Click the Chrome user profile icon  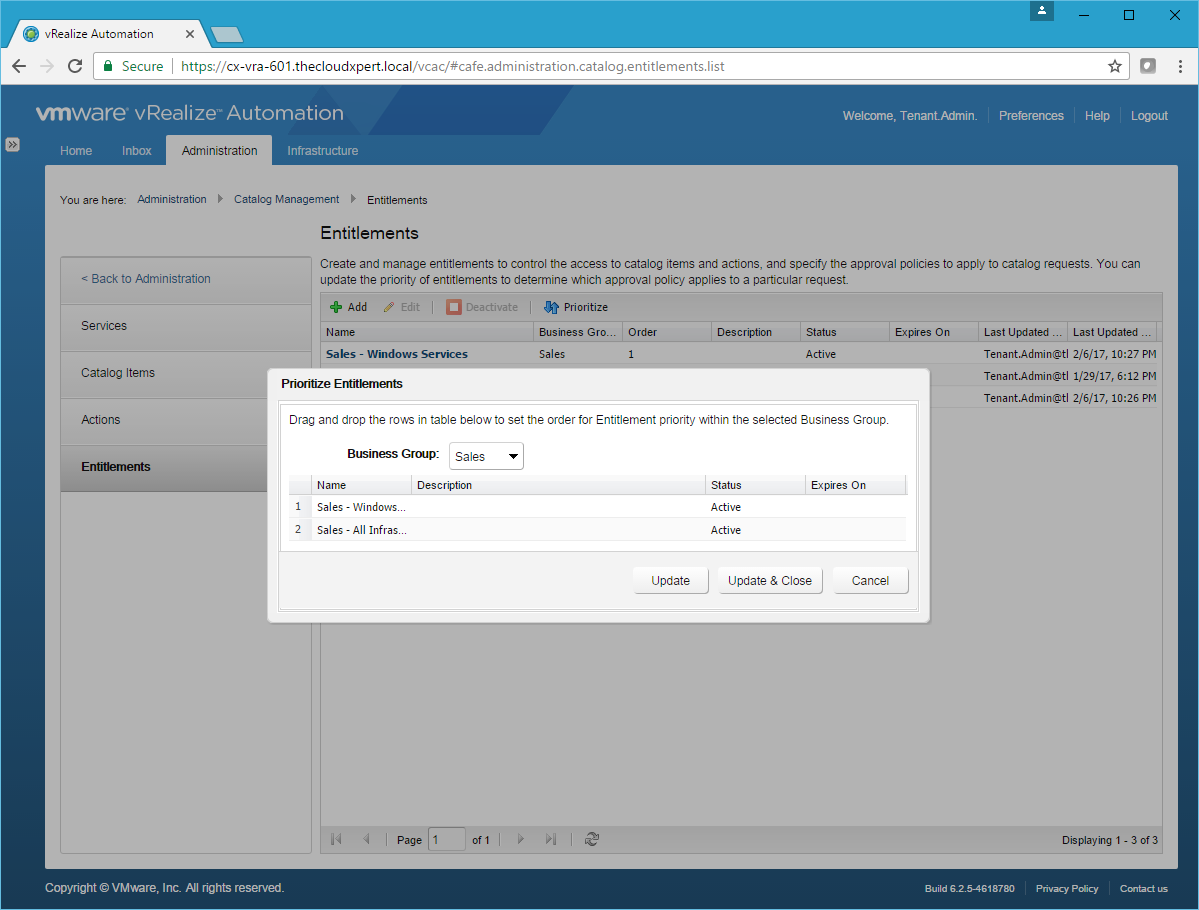(1043, 11)
